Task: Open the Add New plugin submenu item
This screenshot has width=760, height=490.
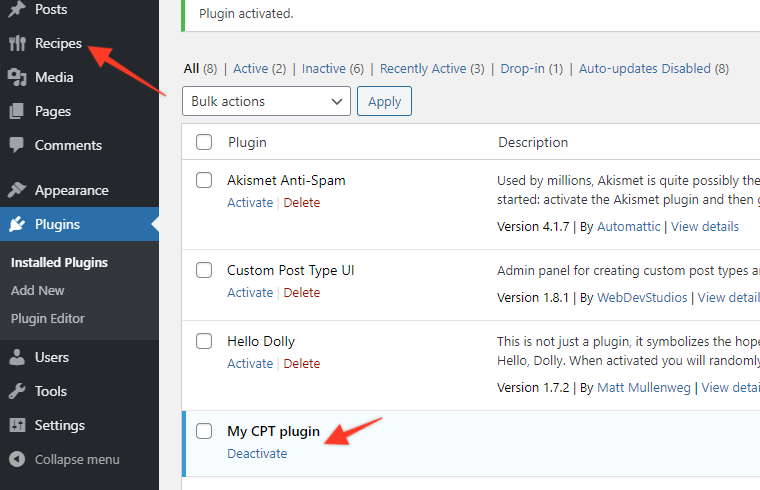Action: tap(38, 290)
